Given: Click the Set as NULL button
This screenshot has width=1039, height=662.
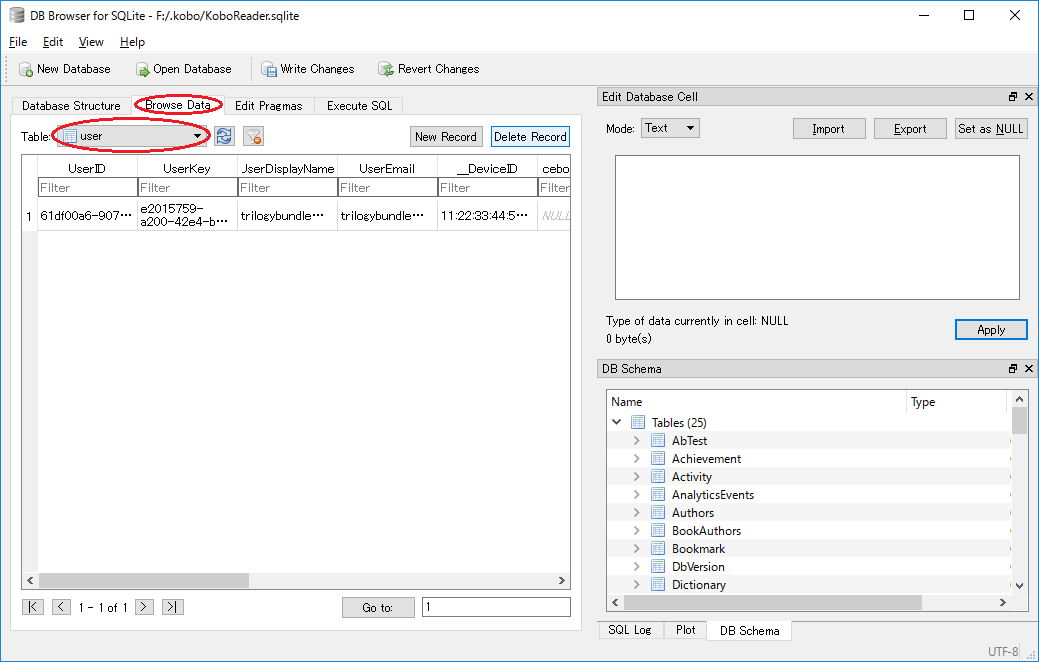Looking at the screenshot, I should [x=990, y=128].
